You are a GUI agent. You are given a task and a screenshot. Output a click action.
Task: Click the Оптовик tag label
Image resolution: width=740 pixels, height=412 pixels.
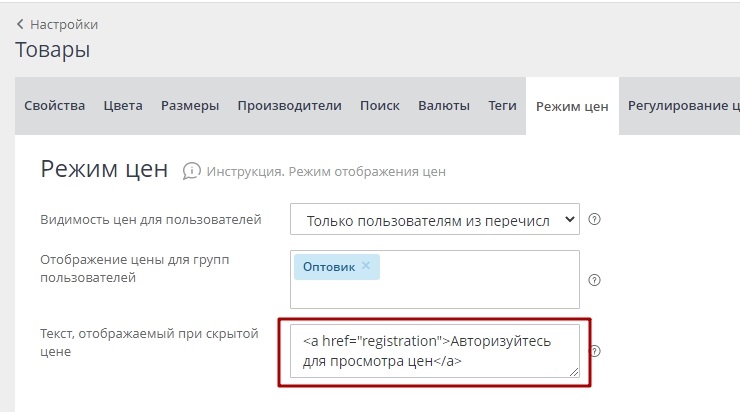click(328, 267)
